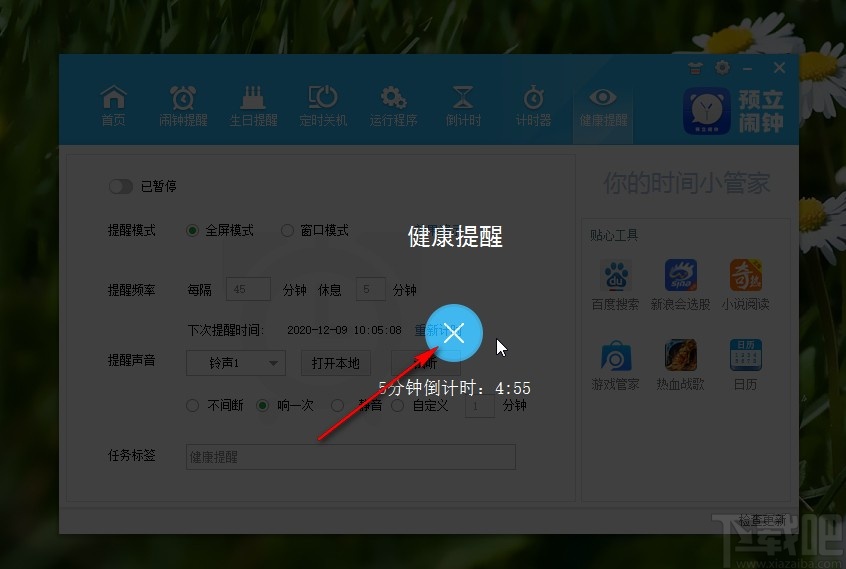Click the 每隔 interval minutes field showing 45
The image size is (846, 569).
point(248,290)
